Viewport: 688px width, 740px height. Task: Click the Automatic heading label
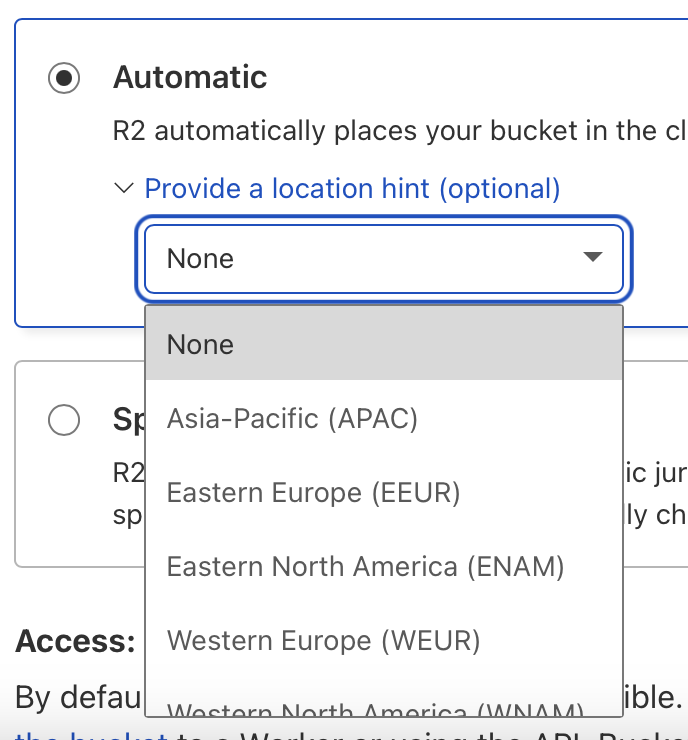pos(190,77)
